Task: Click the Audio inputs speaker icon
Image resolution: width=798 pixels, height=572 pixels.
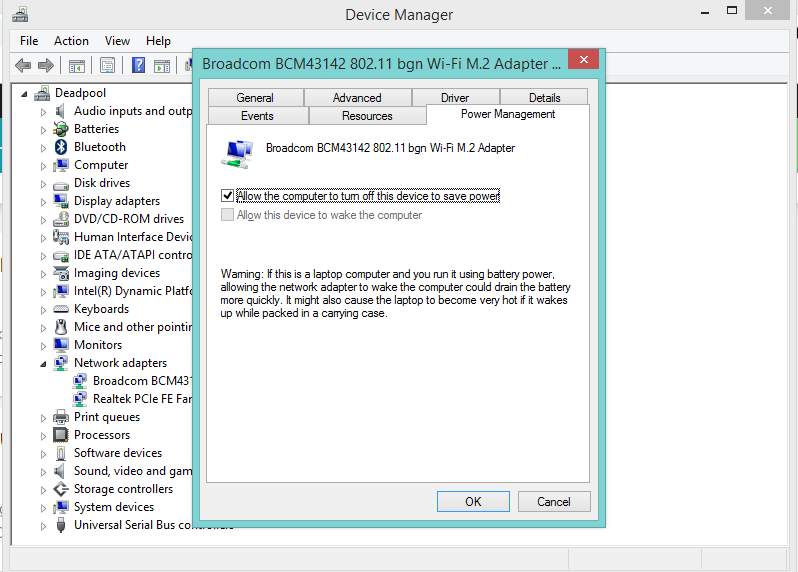Action: pyautogui.click(x=60, y=111)
